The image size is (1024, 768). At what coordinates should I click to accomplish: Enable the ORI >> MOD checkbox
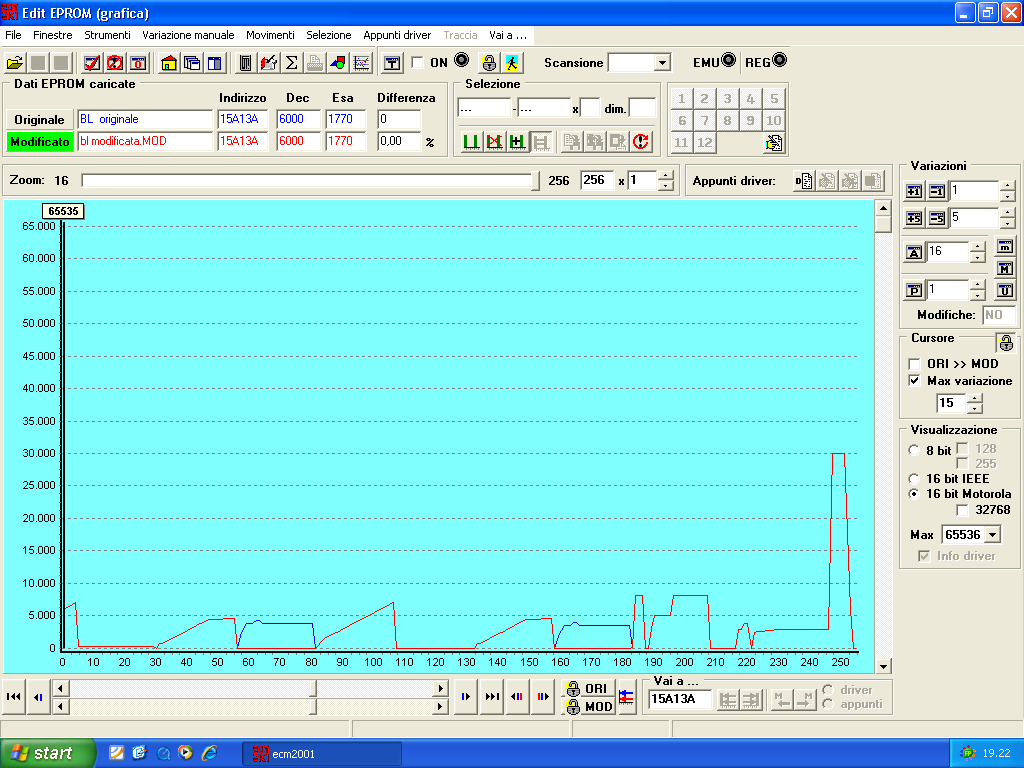[x=914, y=364]
